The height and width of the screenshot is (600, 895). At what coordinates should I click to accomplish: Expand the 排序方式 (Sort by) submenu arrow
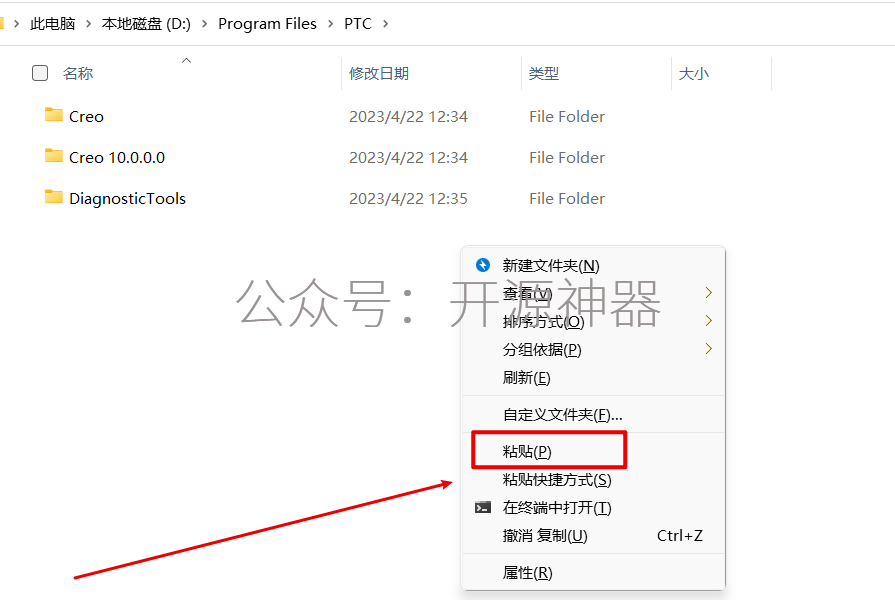pos(708,321)
